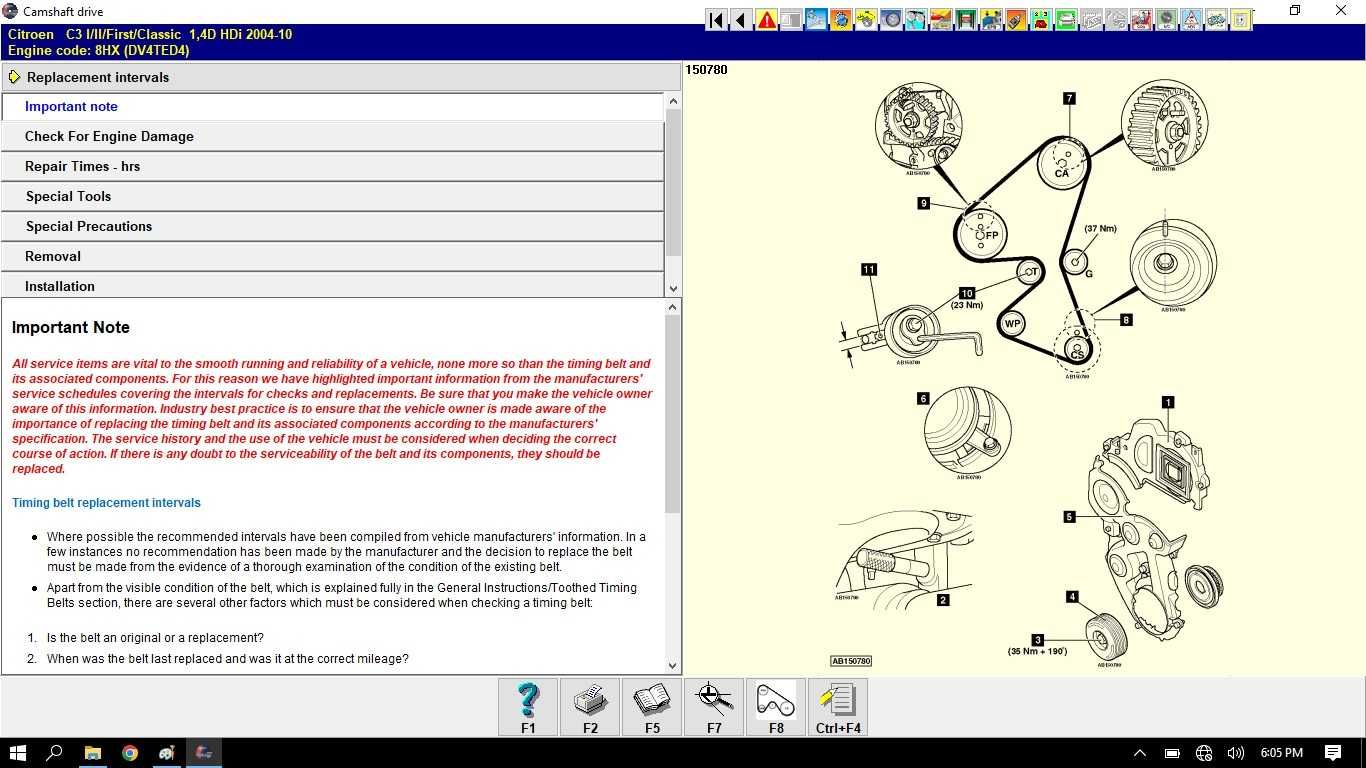Go back with the left arrow toolbar icon
Screen dimensions: 1366x768
tap(741, 20)
